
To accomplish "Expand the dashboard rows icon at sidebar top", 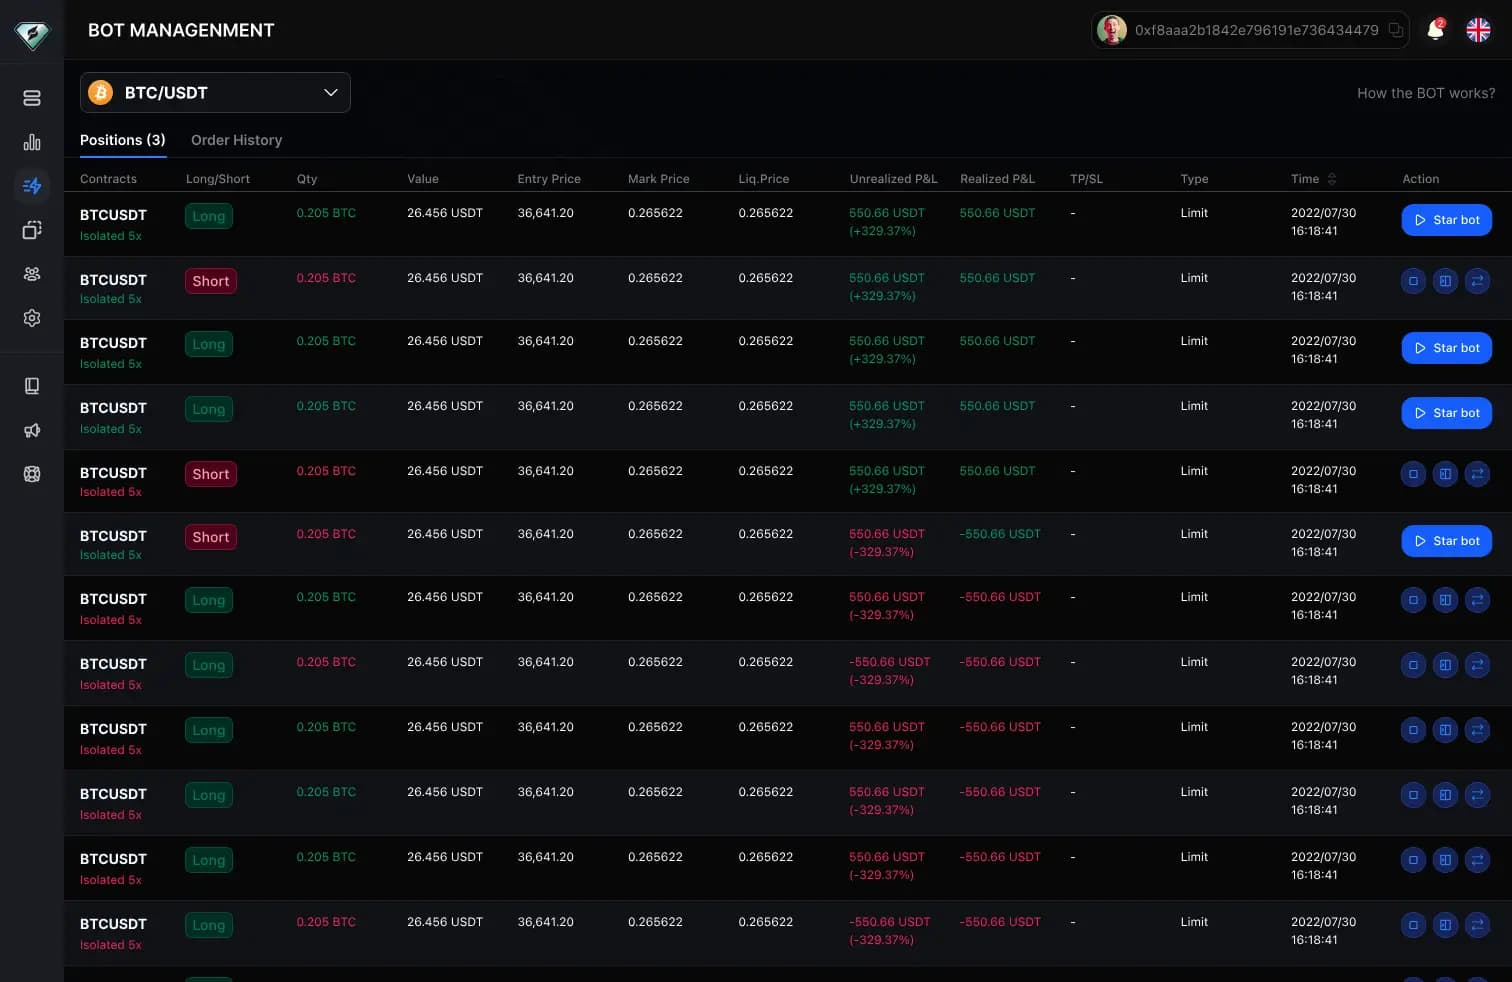I will pos(32,98).
